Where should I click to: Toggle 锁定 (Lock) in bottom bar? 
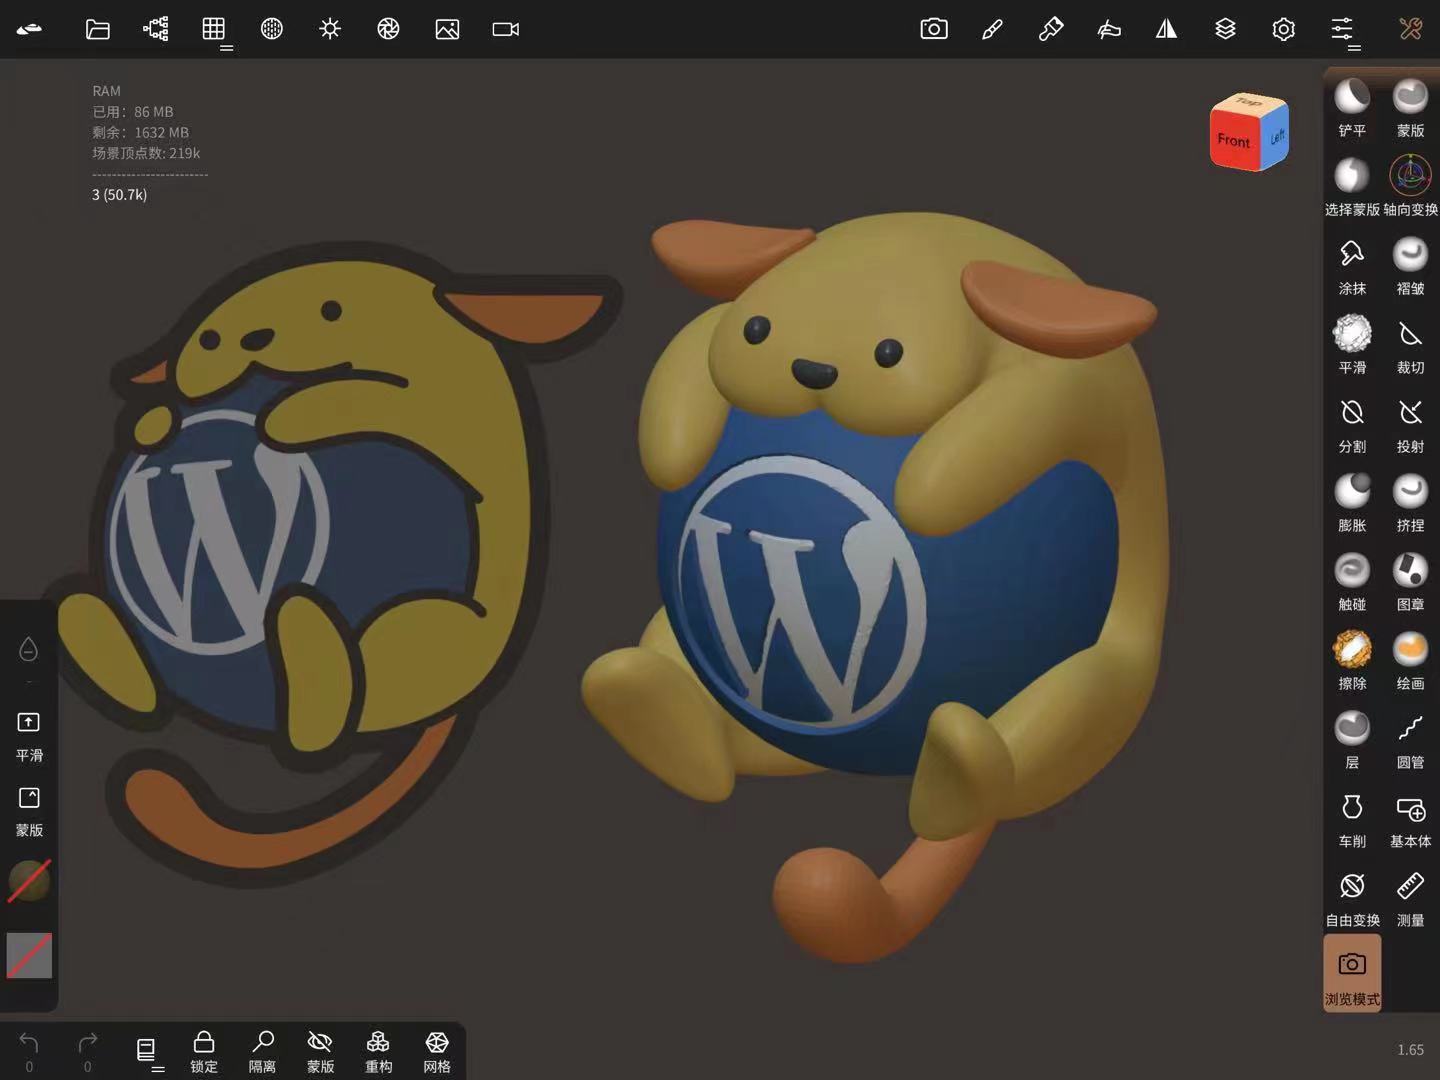point(204,1051)
